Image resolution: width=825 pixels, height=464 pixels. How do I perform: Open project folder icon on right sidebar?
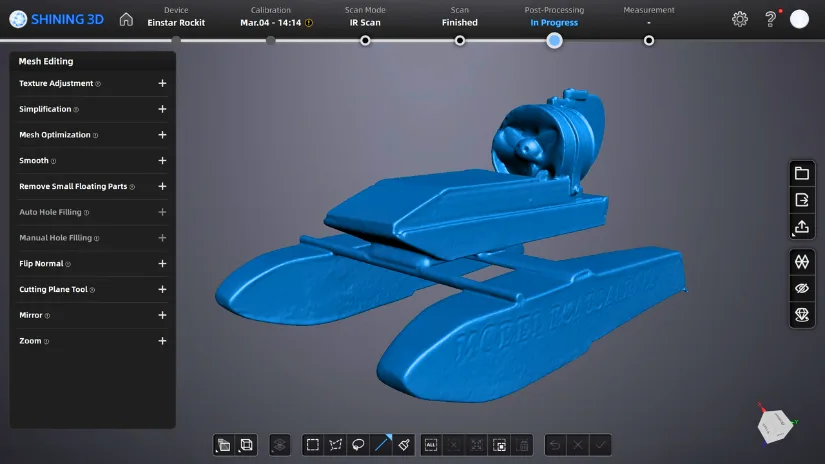pos(802,173)
